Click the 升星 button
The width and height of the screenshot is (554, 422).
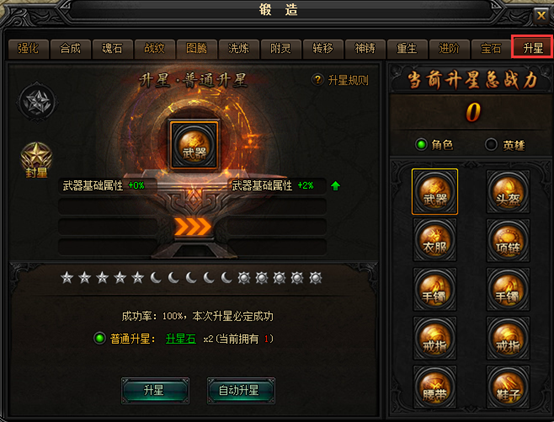click(x=155, y=391)
